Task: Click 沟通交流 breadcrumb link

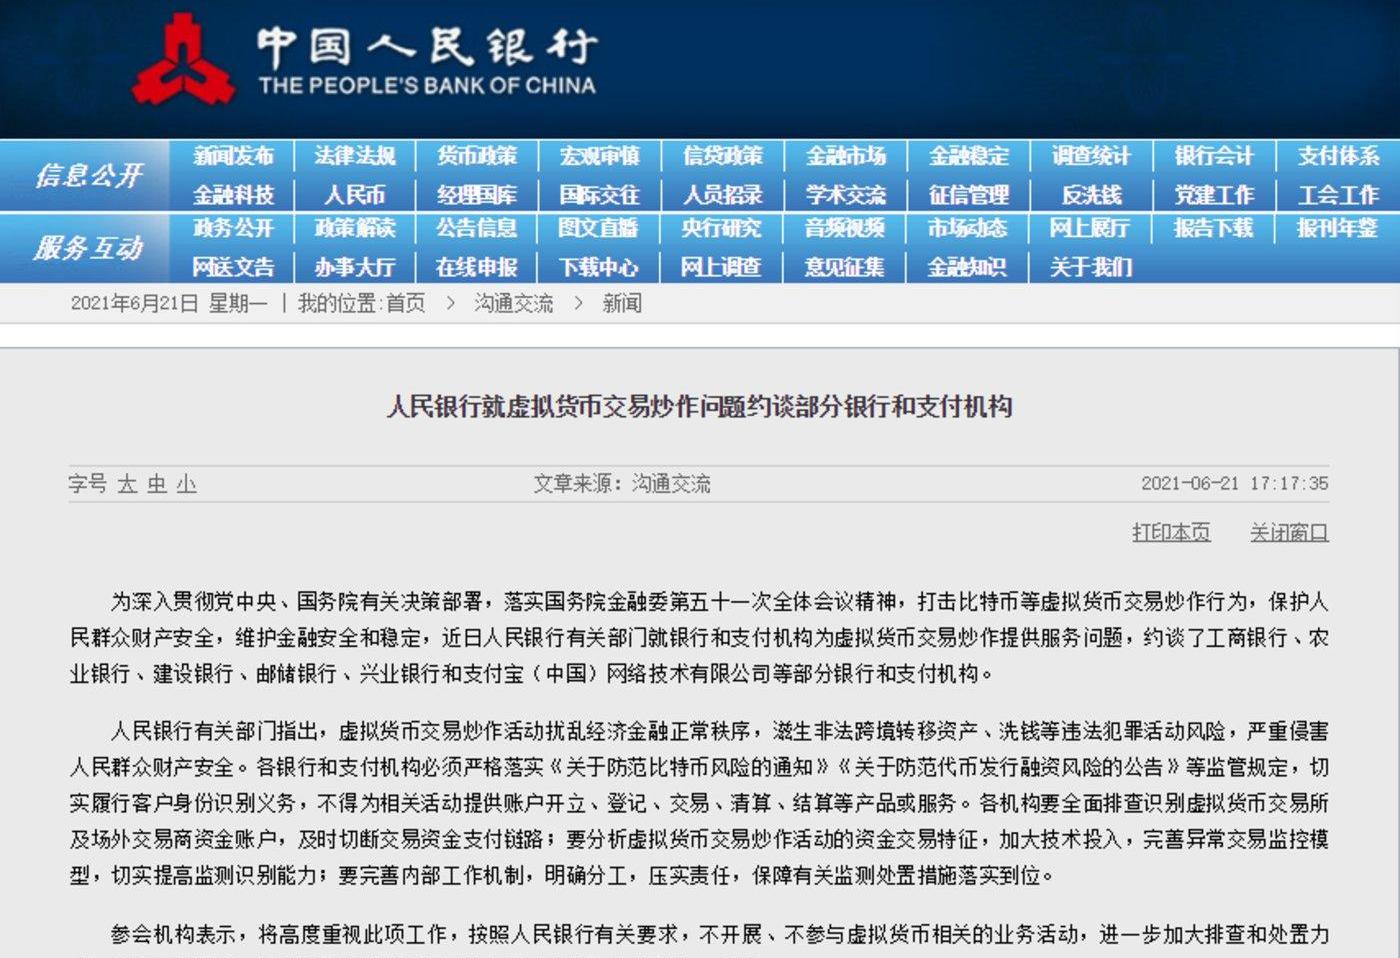Action: pyautogui.click(x=513, y=303)
